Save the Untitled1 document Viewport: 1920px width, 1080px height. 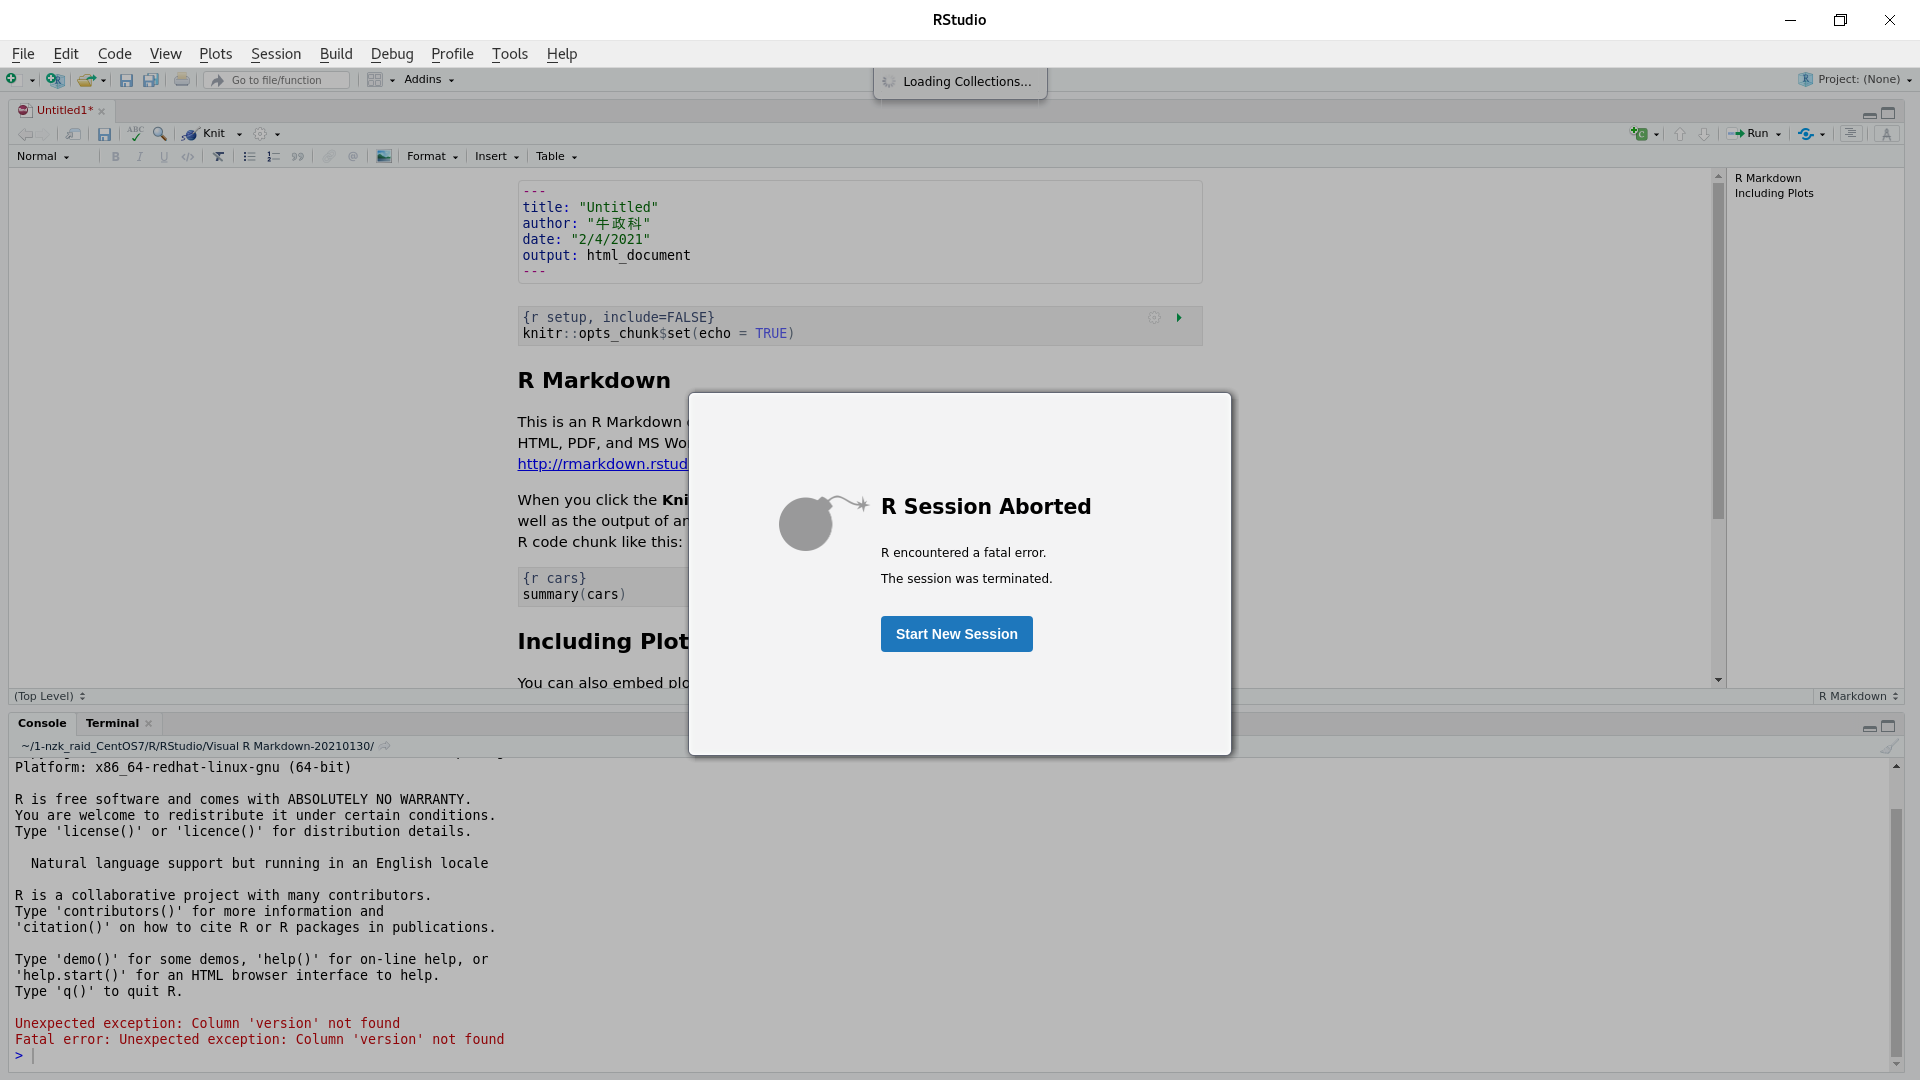coord(104,133)
